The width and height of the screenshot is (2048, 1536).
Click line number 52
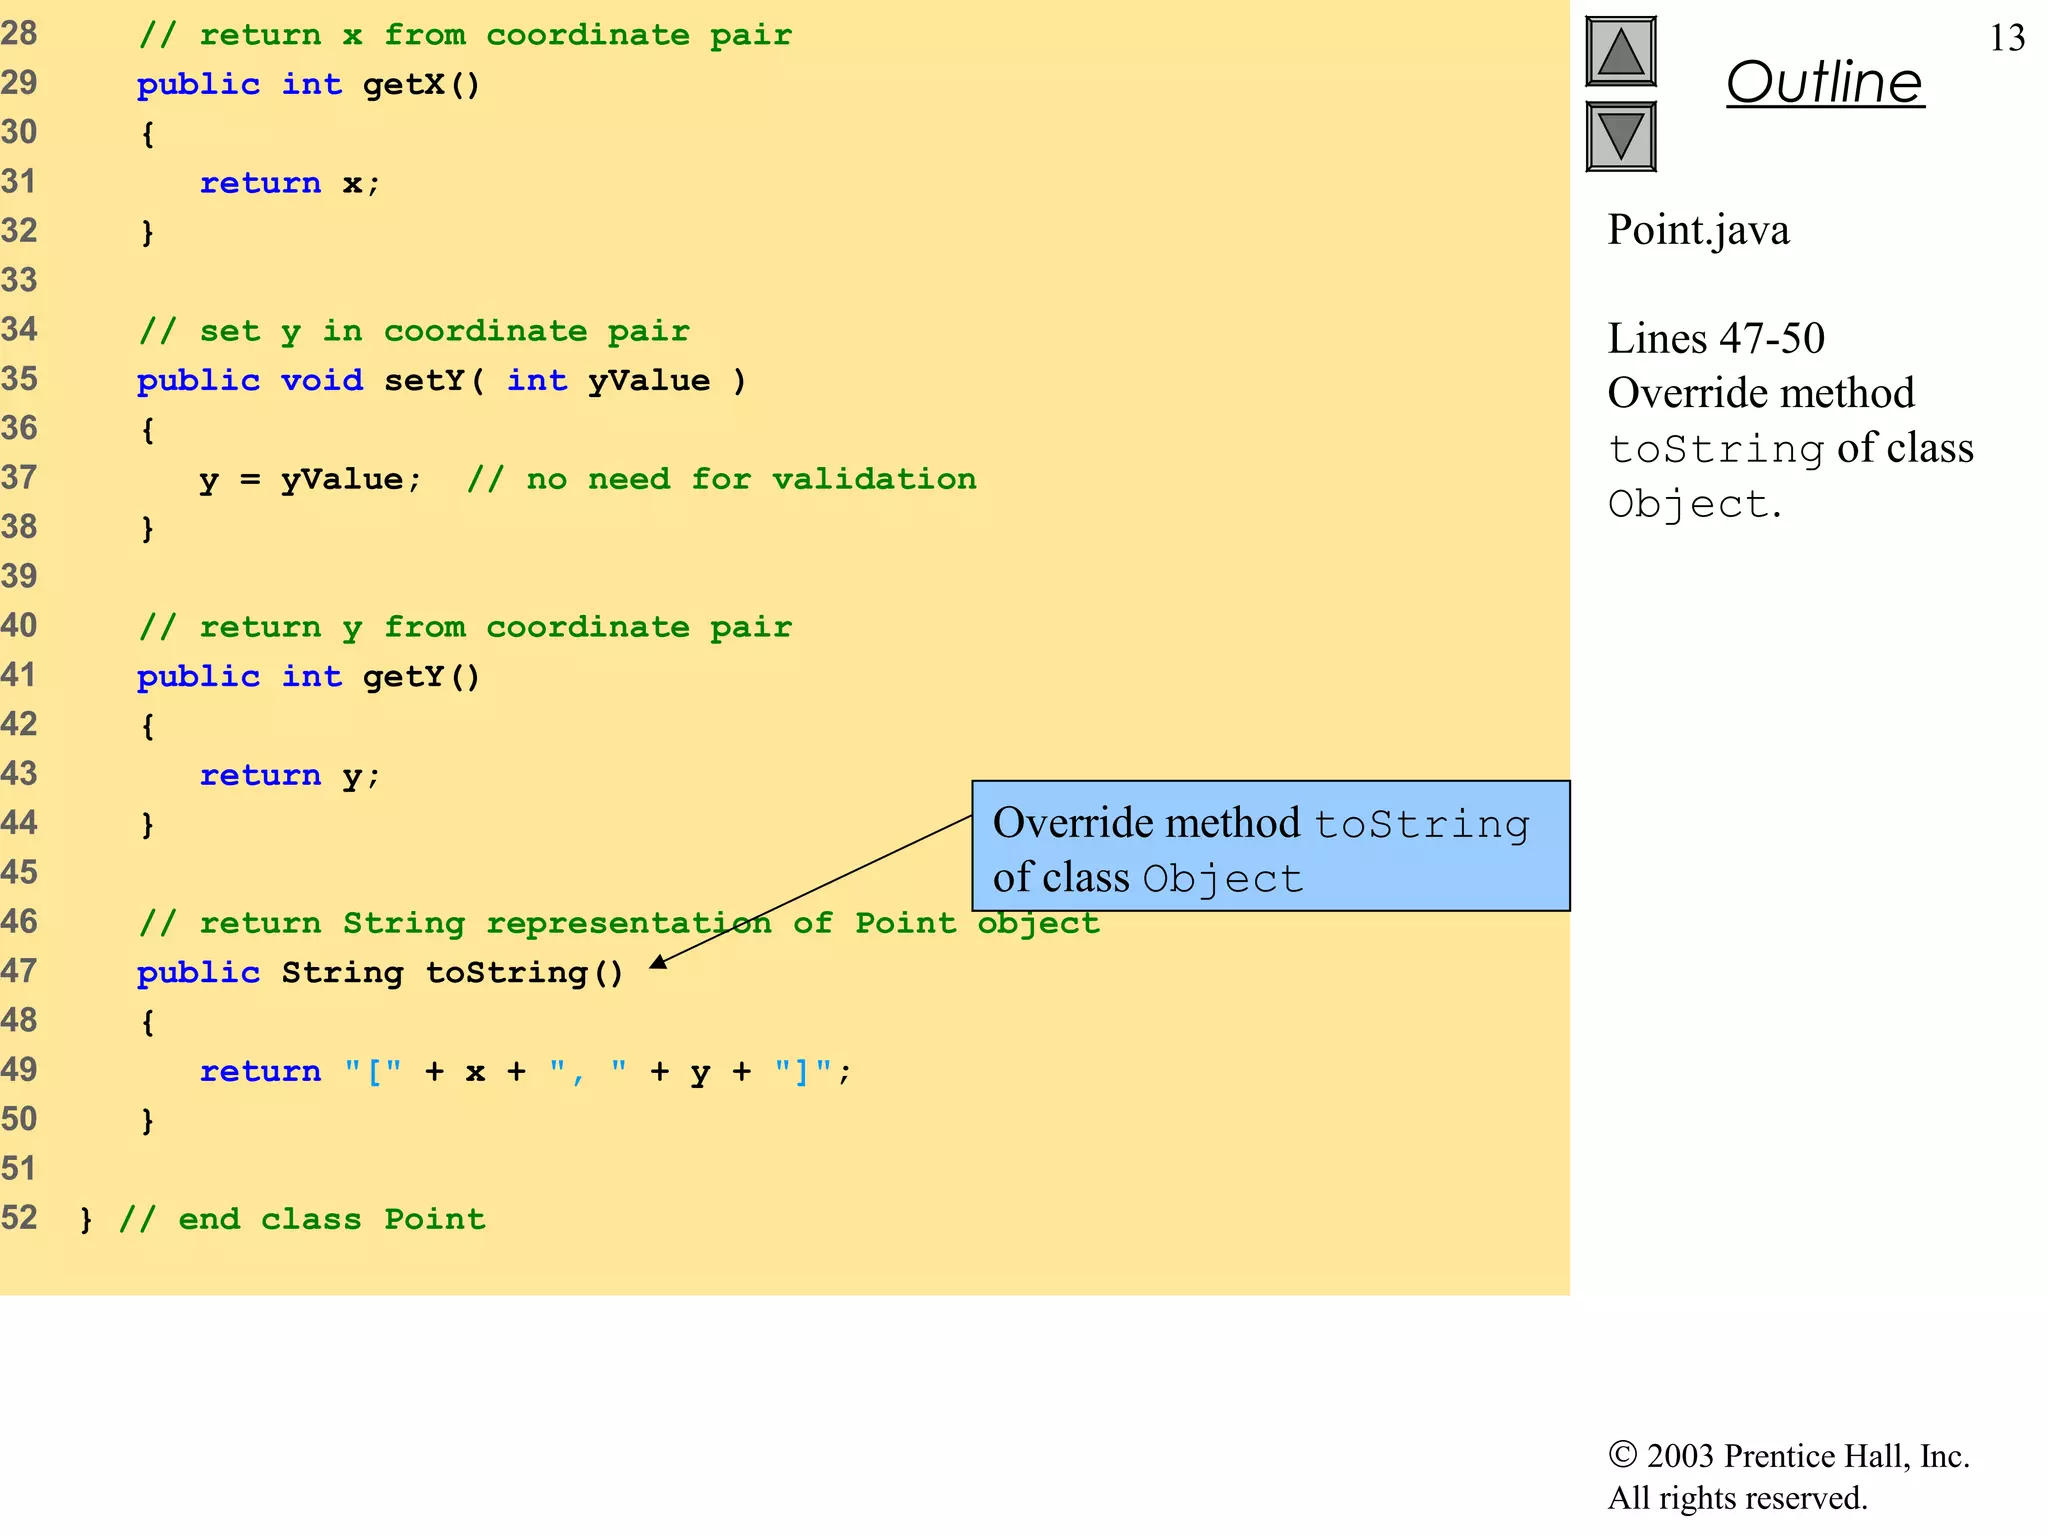pyautogui.click(x=19, y=1218)
